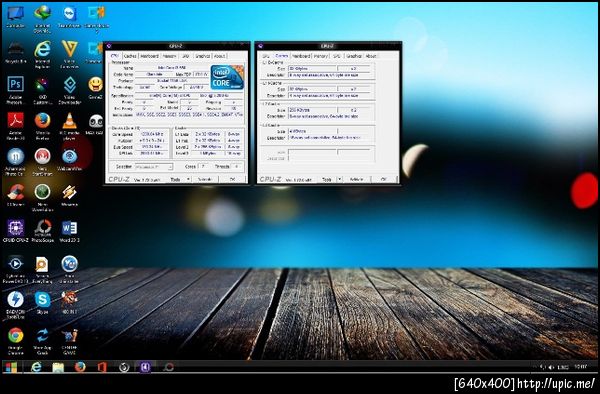Open the Freemake Video Converter shortcut
The width and height of the screenshot is (600, 394).
69,54
